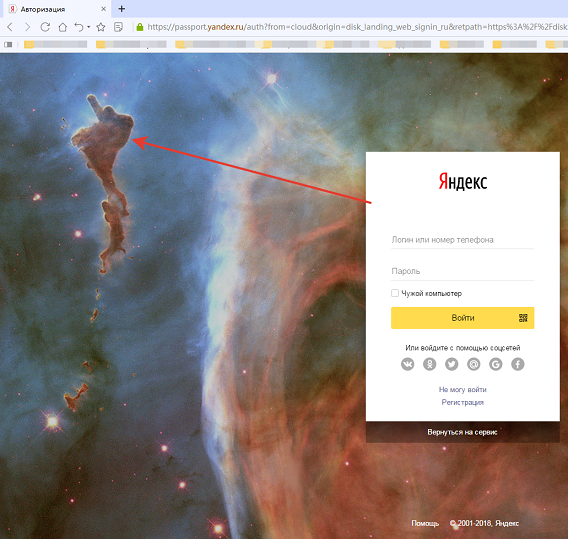Toggle the Чужой компьютер checkbox
Viewport: 568px width, 539px height.
click(395, 293)
